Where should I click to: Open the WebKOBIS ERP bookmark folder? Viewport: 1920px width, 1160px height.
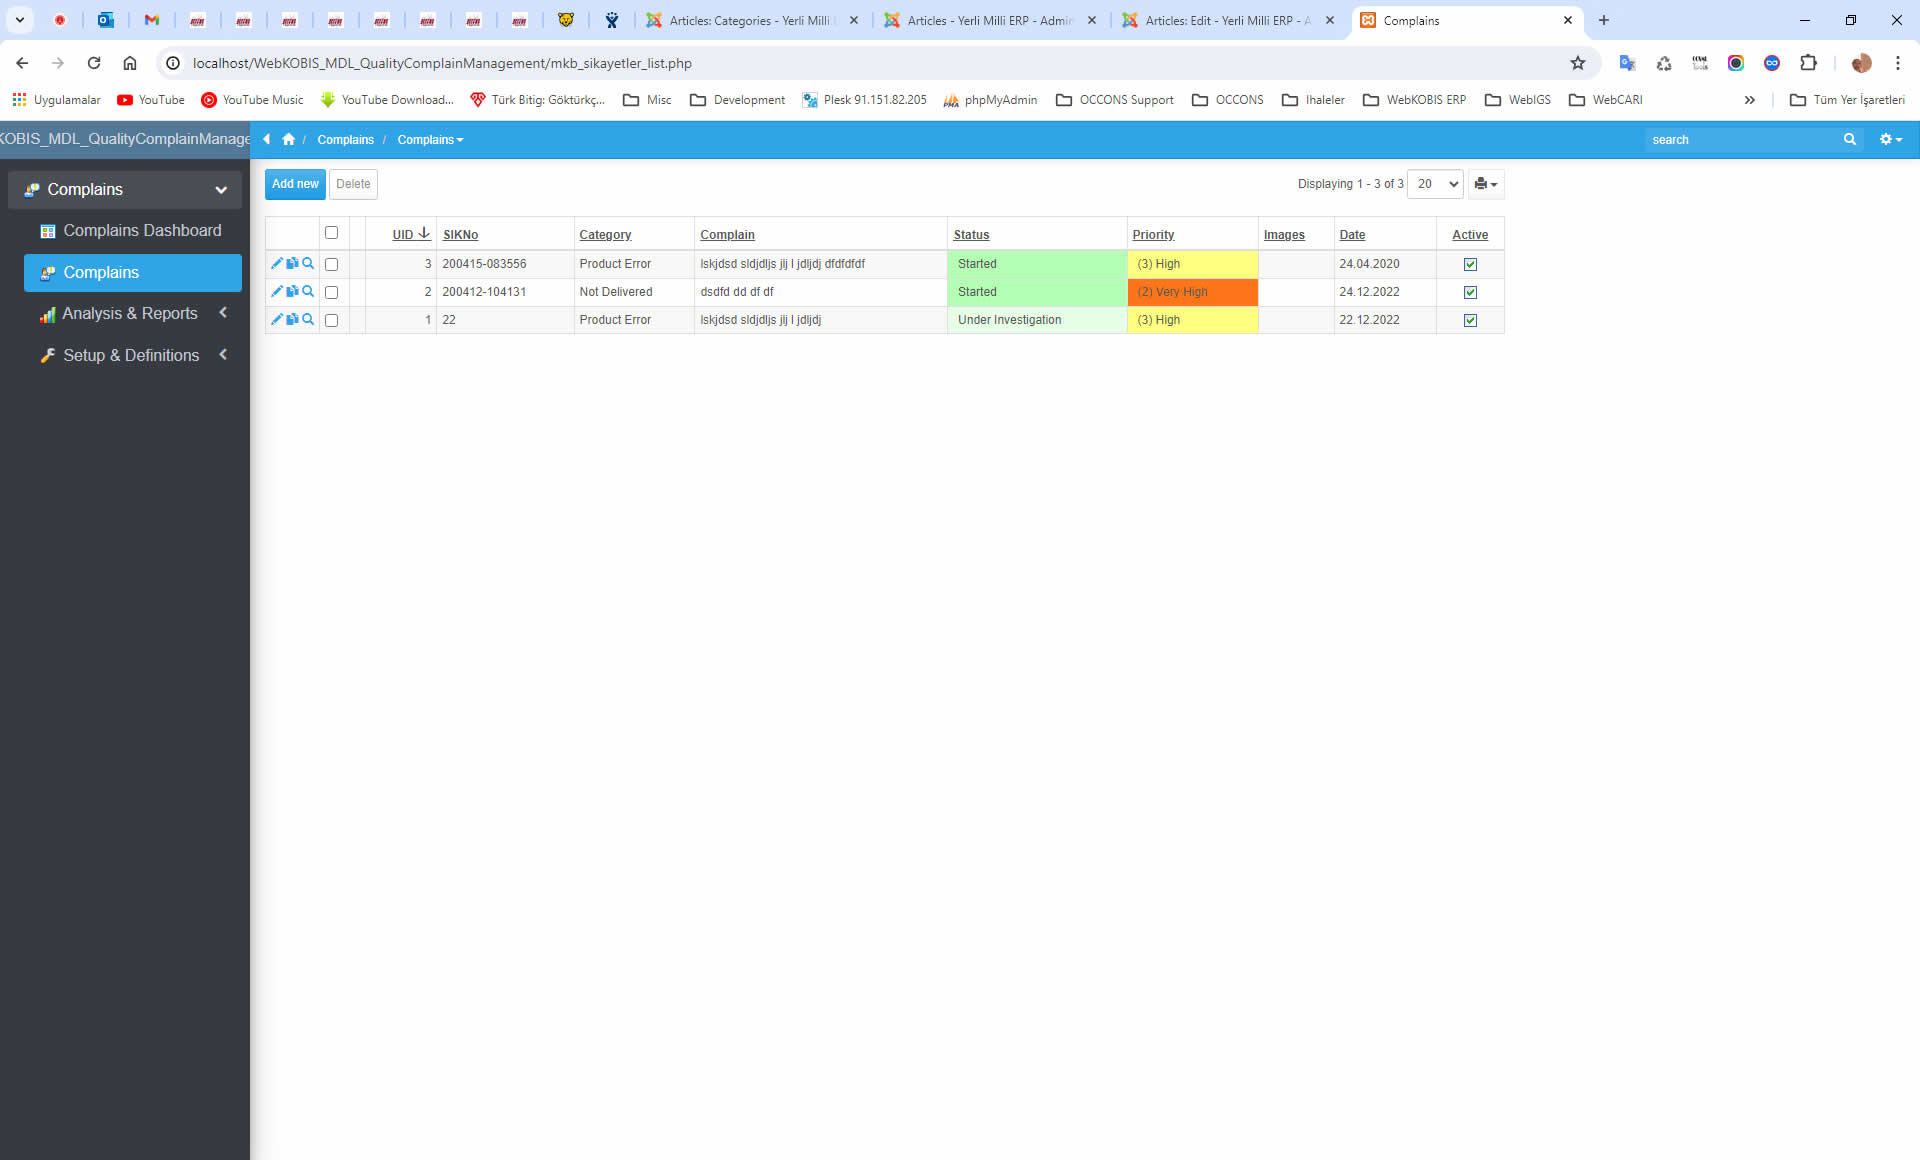1414,100
